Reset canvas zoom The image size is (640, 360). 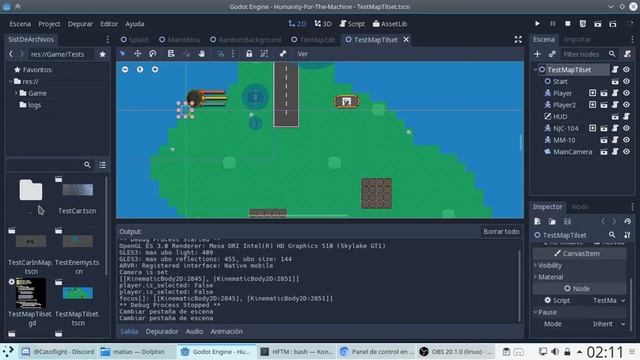coord(140,69)
